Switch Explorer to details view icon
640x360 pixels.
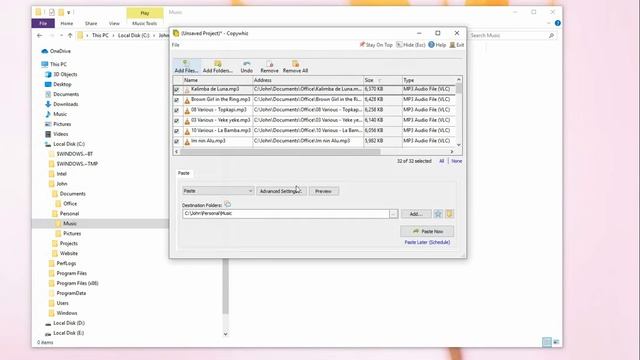pyautogui.click(x=547, y=342)
